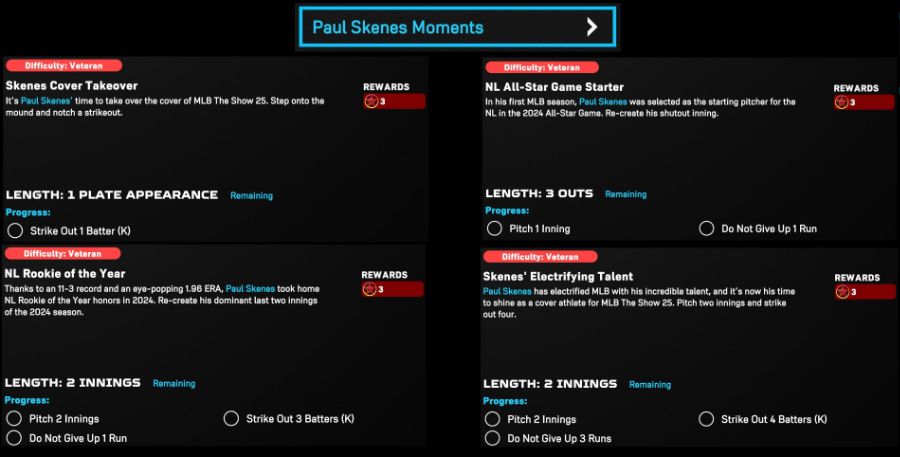The width and height of the screenshot is (900, 457).
Task: Open the NL All-Star Game Starter moment title
Action: [554, 87]
